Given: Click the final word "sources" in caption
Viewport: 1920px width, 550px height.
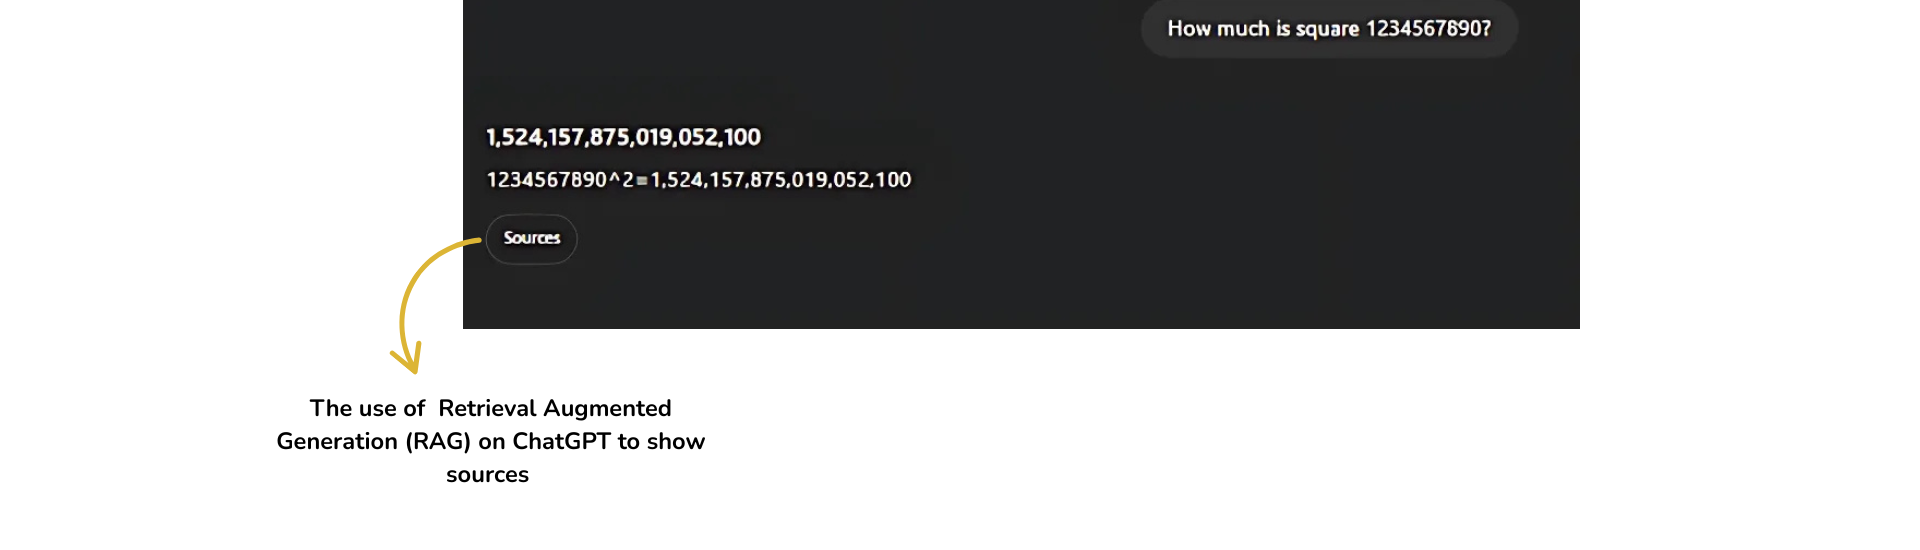Looking at the screenshot, I should click(487, 474).
